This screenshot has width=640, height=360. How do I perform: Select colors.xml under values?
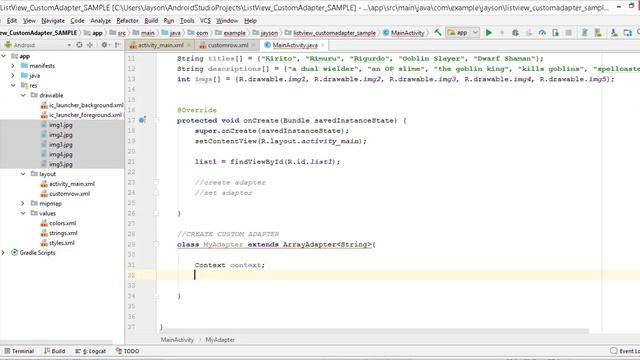pos(62,223)
